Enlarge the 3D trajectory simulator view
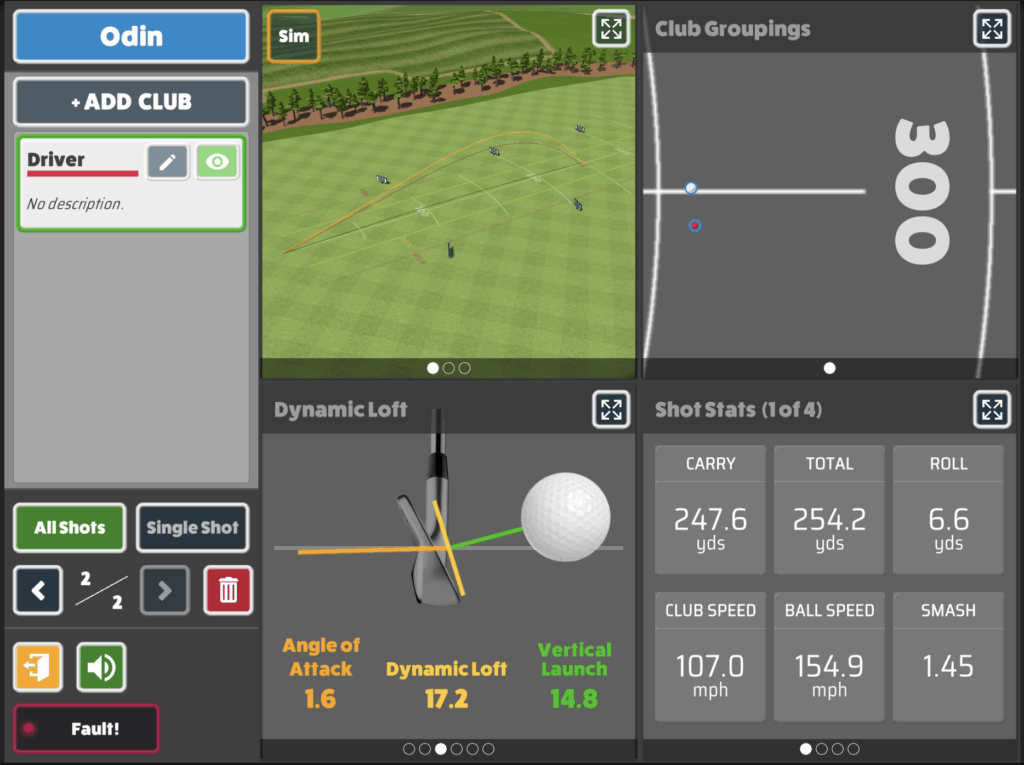Screen dimensions: 1024x765 pos(611,29)
